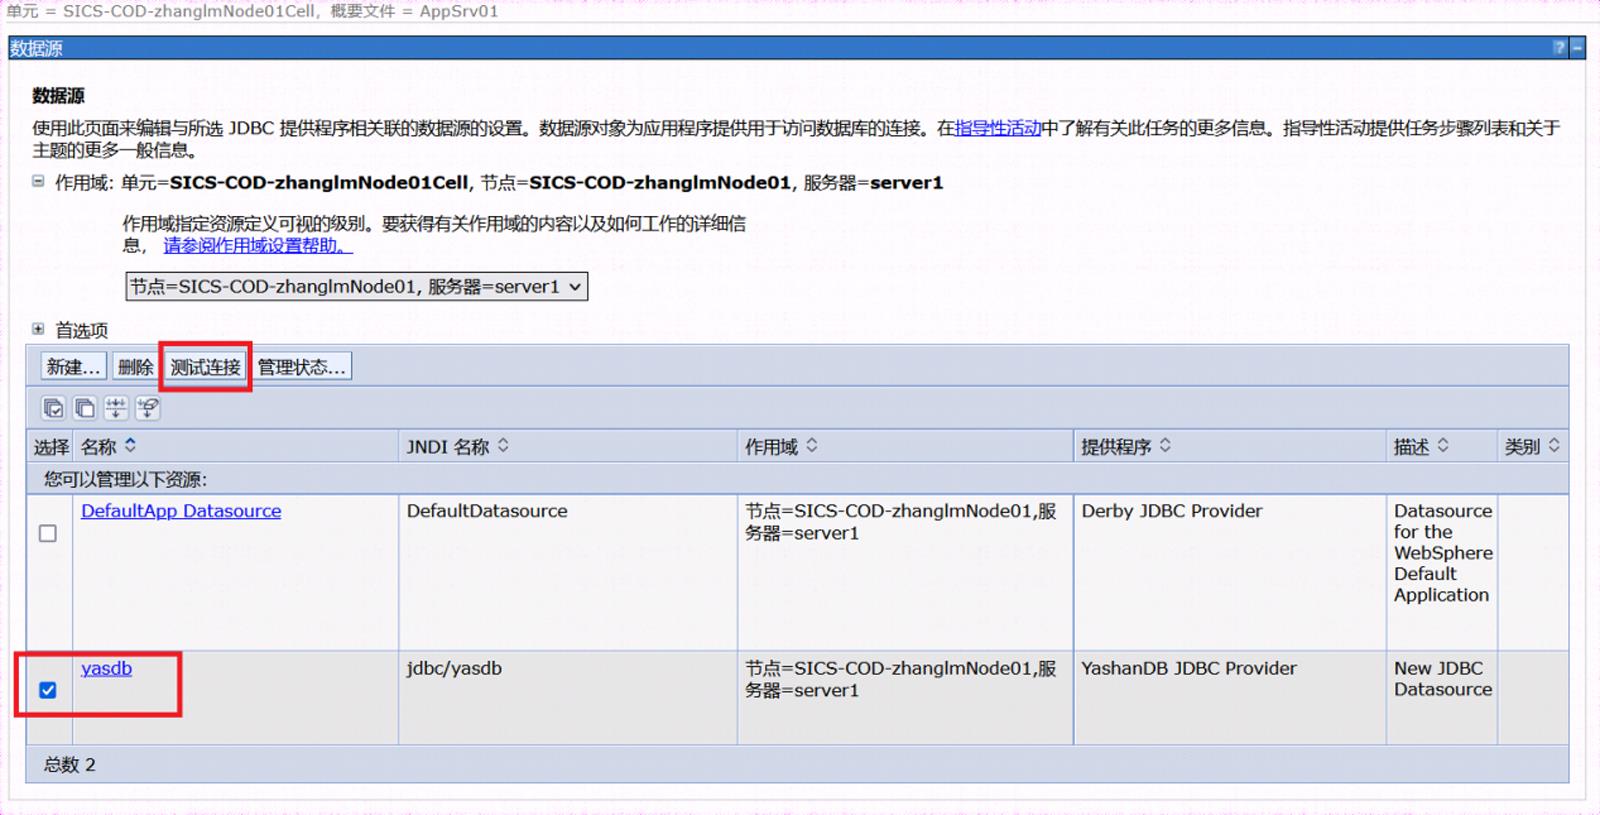Sort by the 提供程序 column arrows

tap(1166, 446)
